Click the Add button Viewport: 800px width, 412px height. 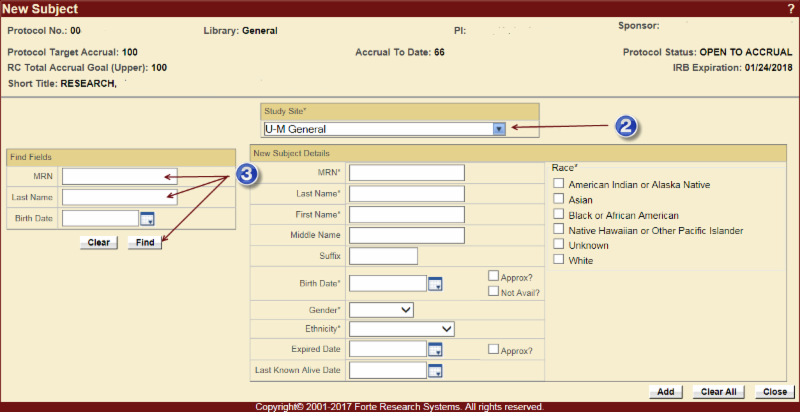[665, 391]
